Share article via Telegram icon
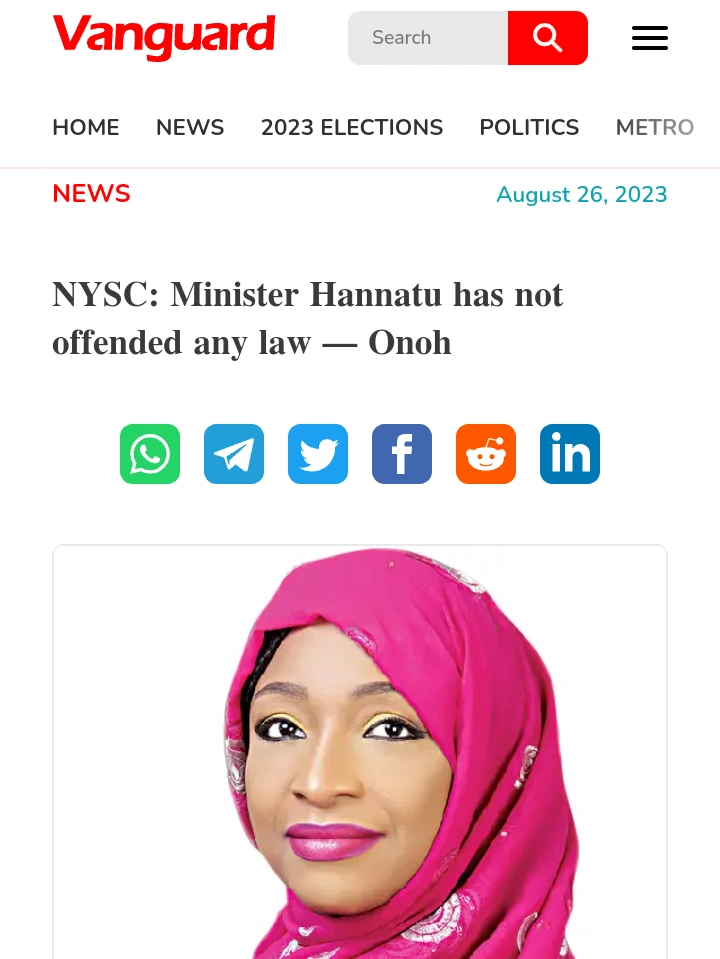The width and height of the screenshot is (720, 959). [x=234, y=454]
